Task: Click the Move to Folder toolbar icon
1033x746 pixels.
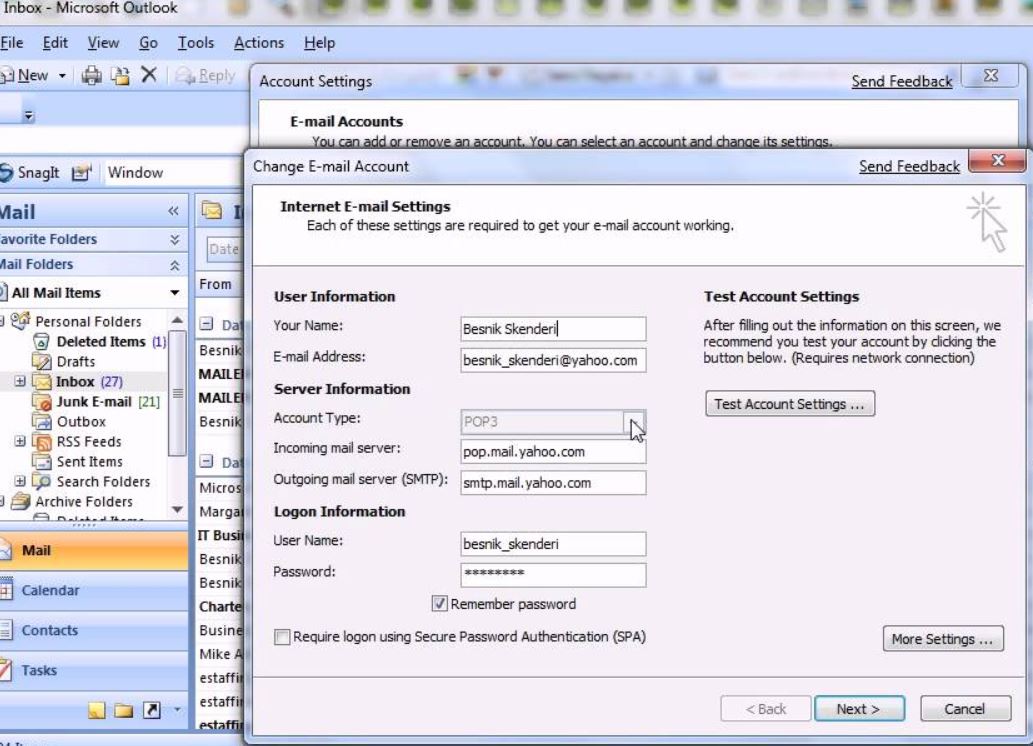Action: tap(120, 75)
